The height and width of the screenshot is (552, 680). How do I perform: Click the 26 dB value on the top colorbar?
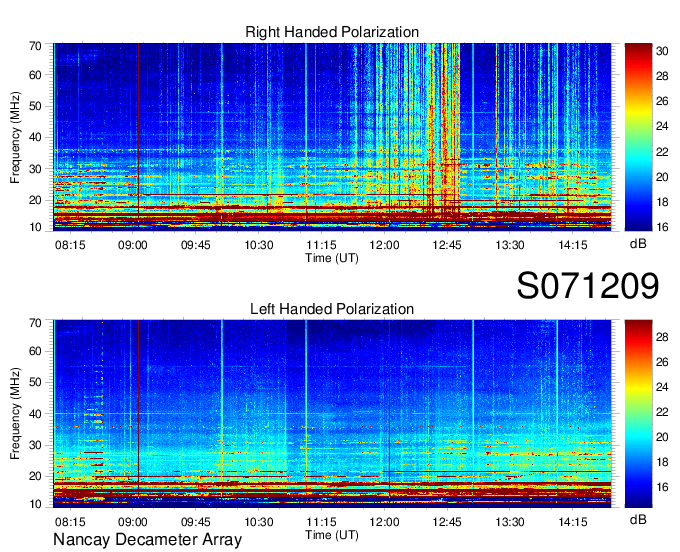coord(662,101)
